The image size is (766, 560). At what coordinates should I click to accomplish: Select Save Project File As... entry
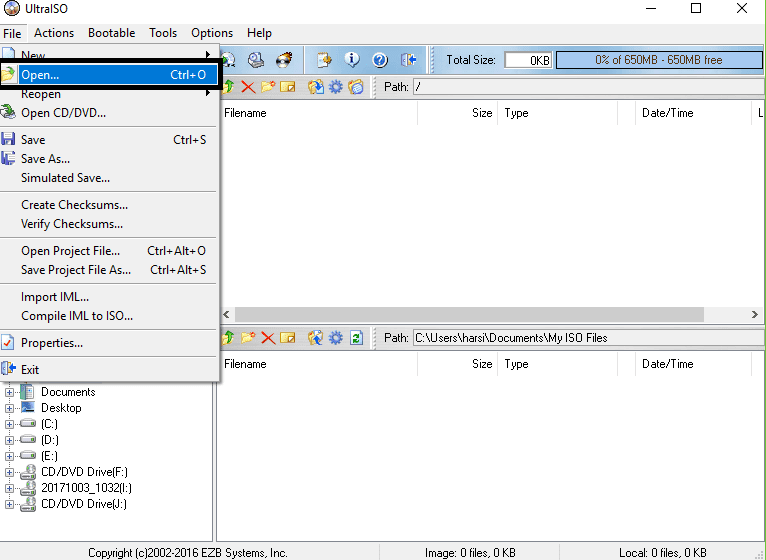click(x=109, y=270)
